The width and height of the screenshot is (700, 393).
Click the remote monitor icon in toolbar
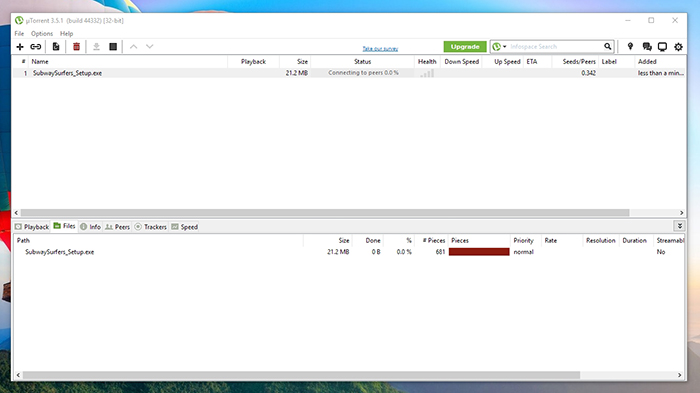[x=662, y=46]
